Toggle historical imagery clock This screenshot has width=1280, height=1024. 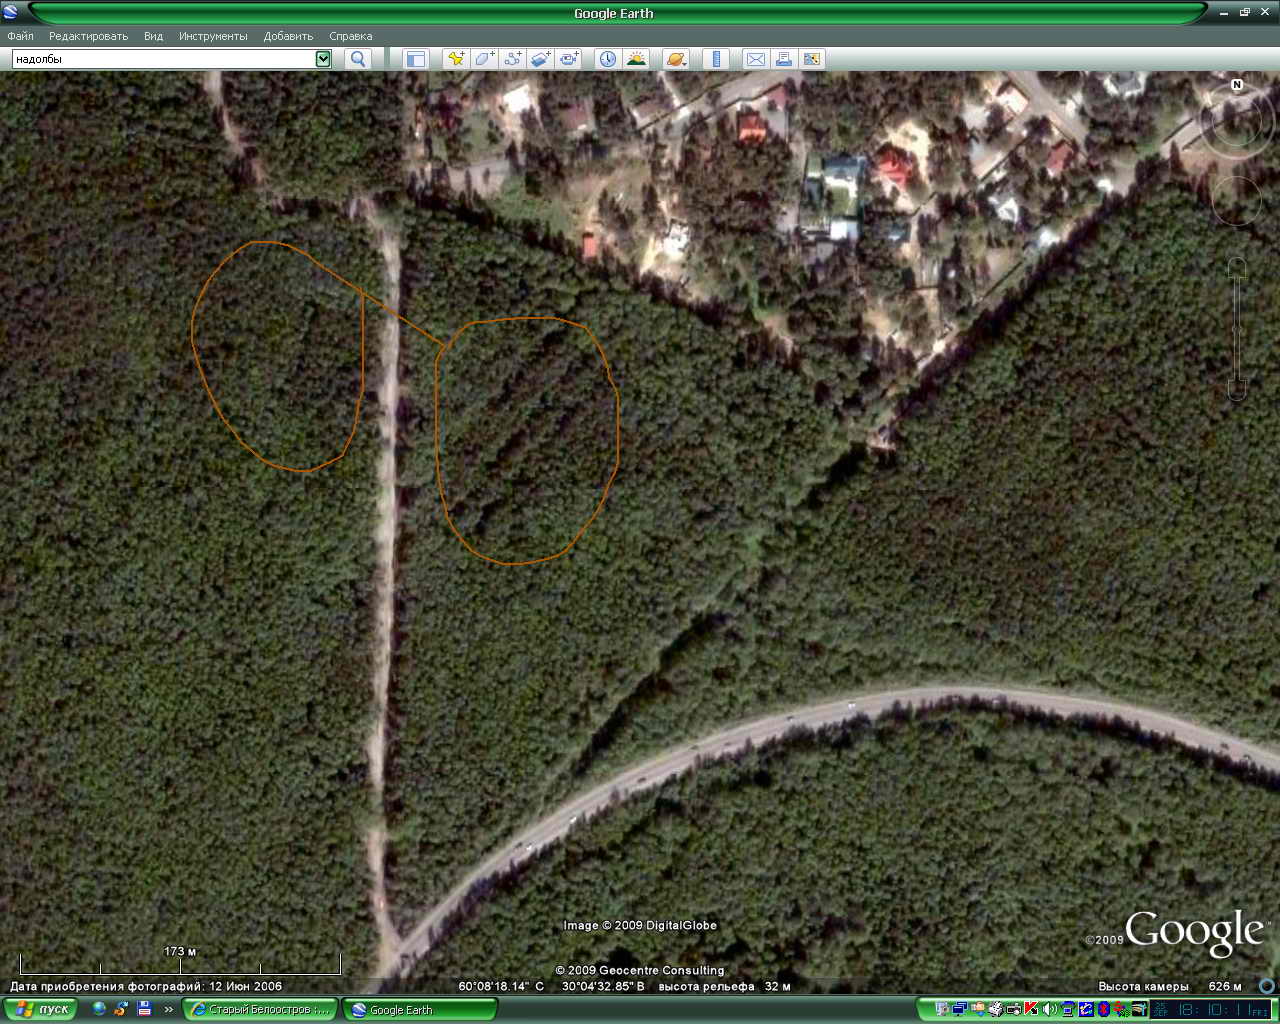coord(608,59)
